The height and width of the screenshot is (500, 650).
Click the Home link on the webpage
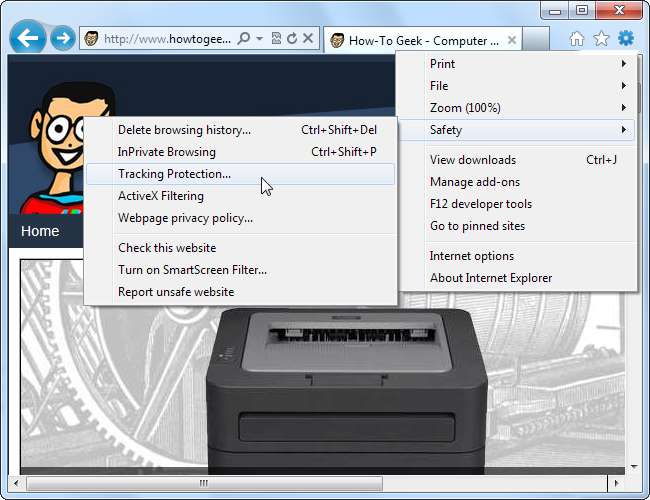tap(40, 231)
